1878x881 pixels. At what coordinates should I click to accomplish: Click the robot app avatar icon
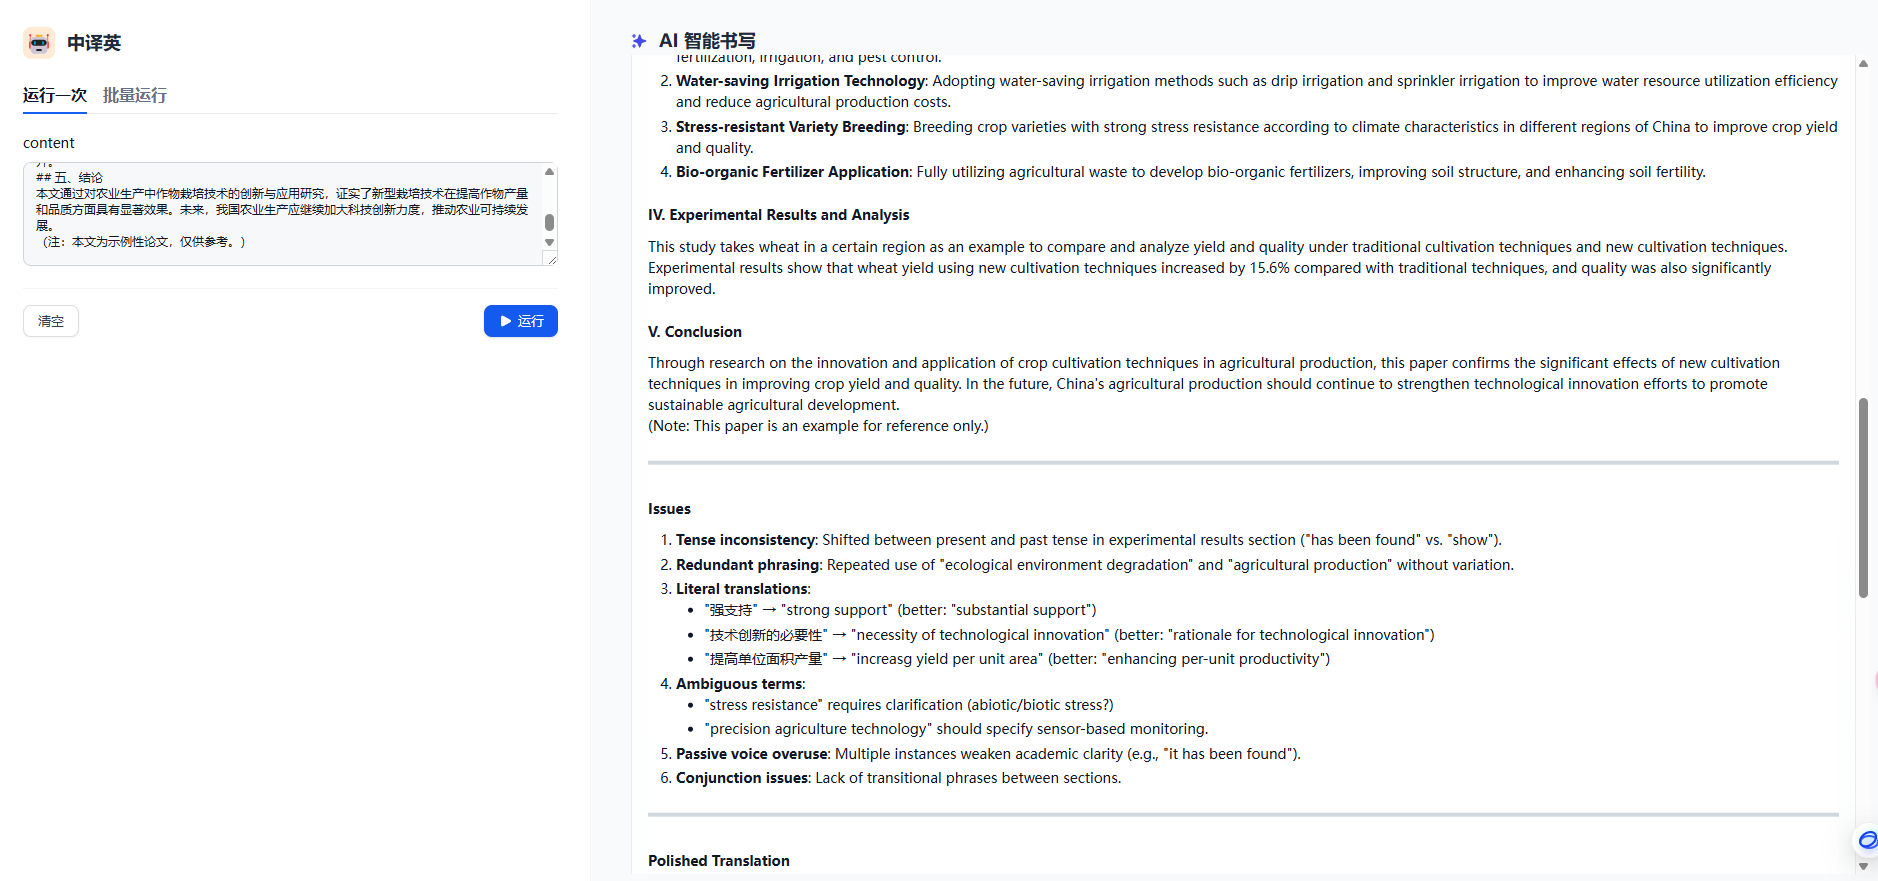(x=39, y=43)
